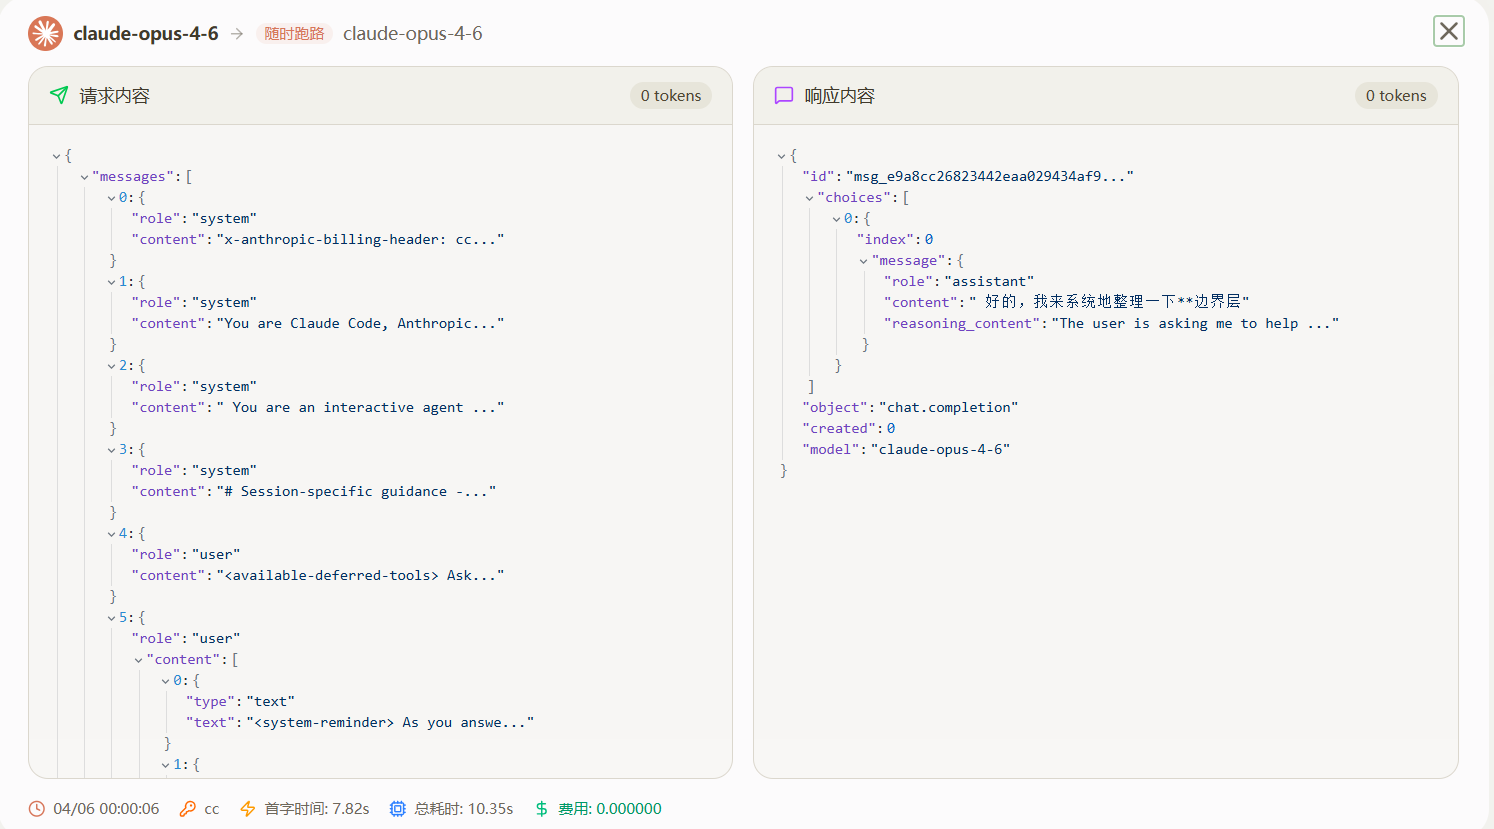Collapse the root brace of response JSON
Viewport: 1494px width, 829px height.
[x=782, y=156]
